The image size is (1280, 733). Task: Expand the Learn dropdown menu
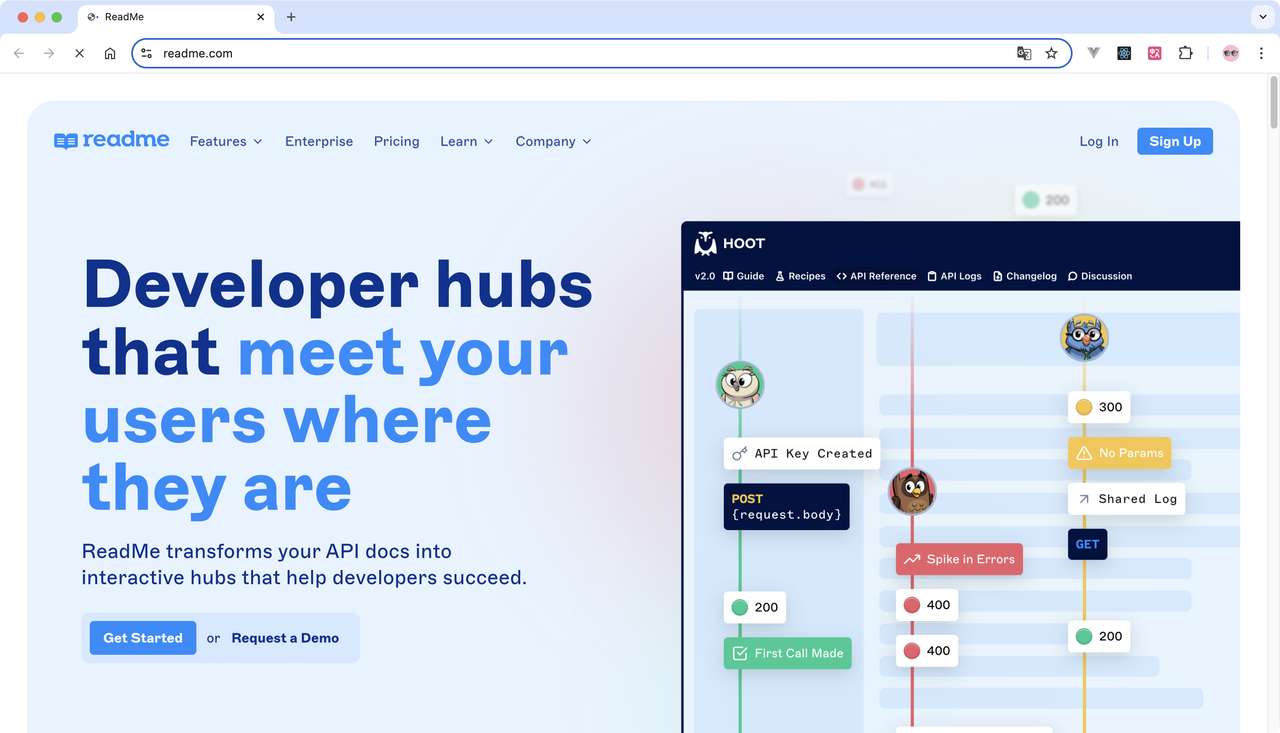pos(467,141)
